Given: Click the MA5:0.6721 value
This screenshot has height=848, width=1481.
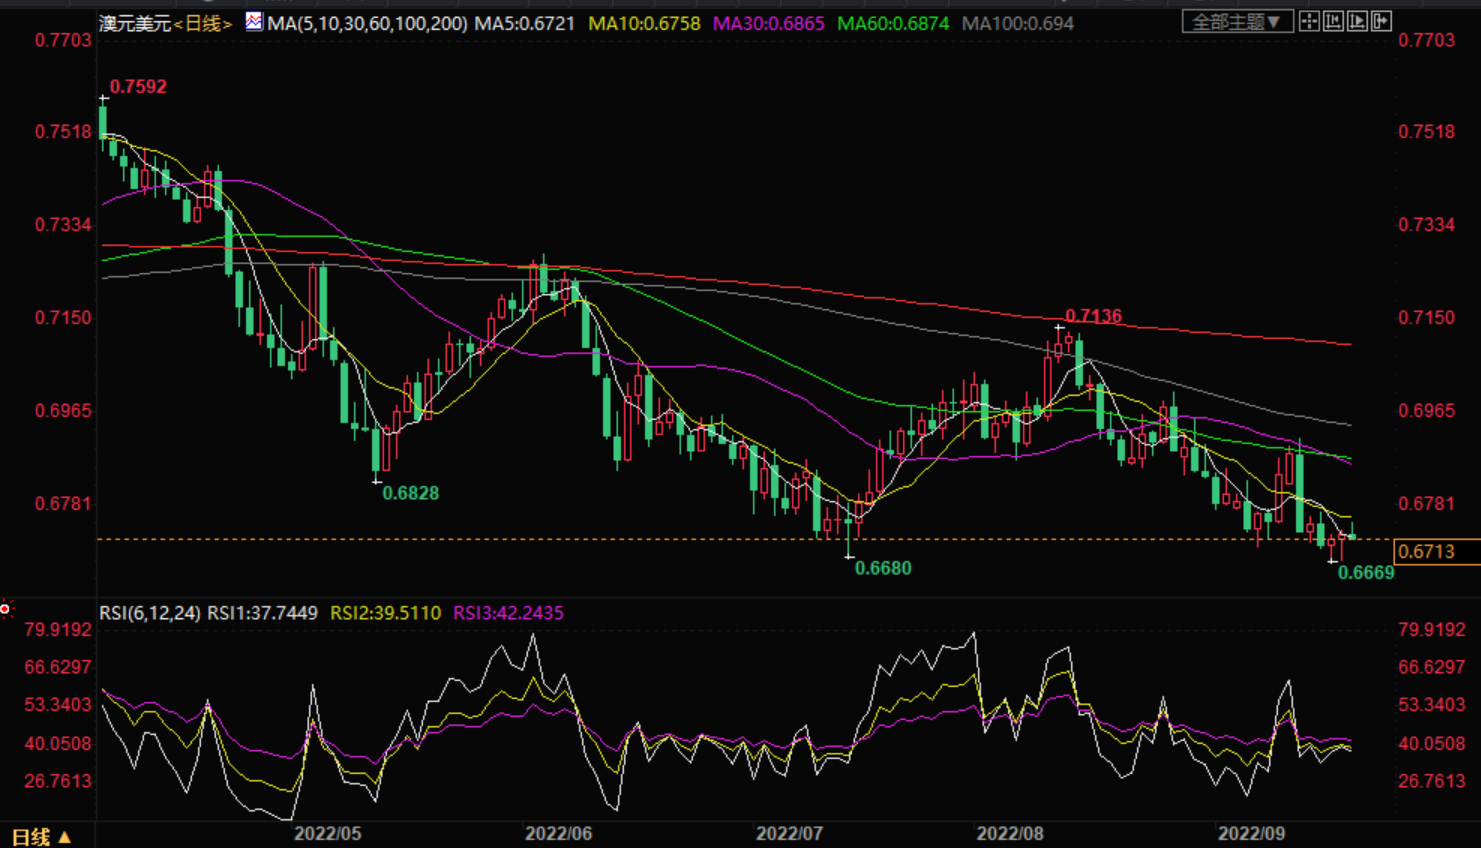Looking at the screenshot, I should pyautogui.click(x=525, y=22).
